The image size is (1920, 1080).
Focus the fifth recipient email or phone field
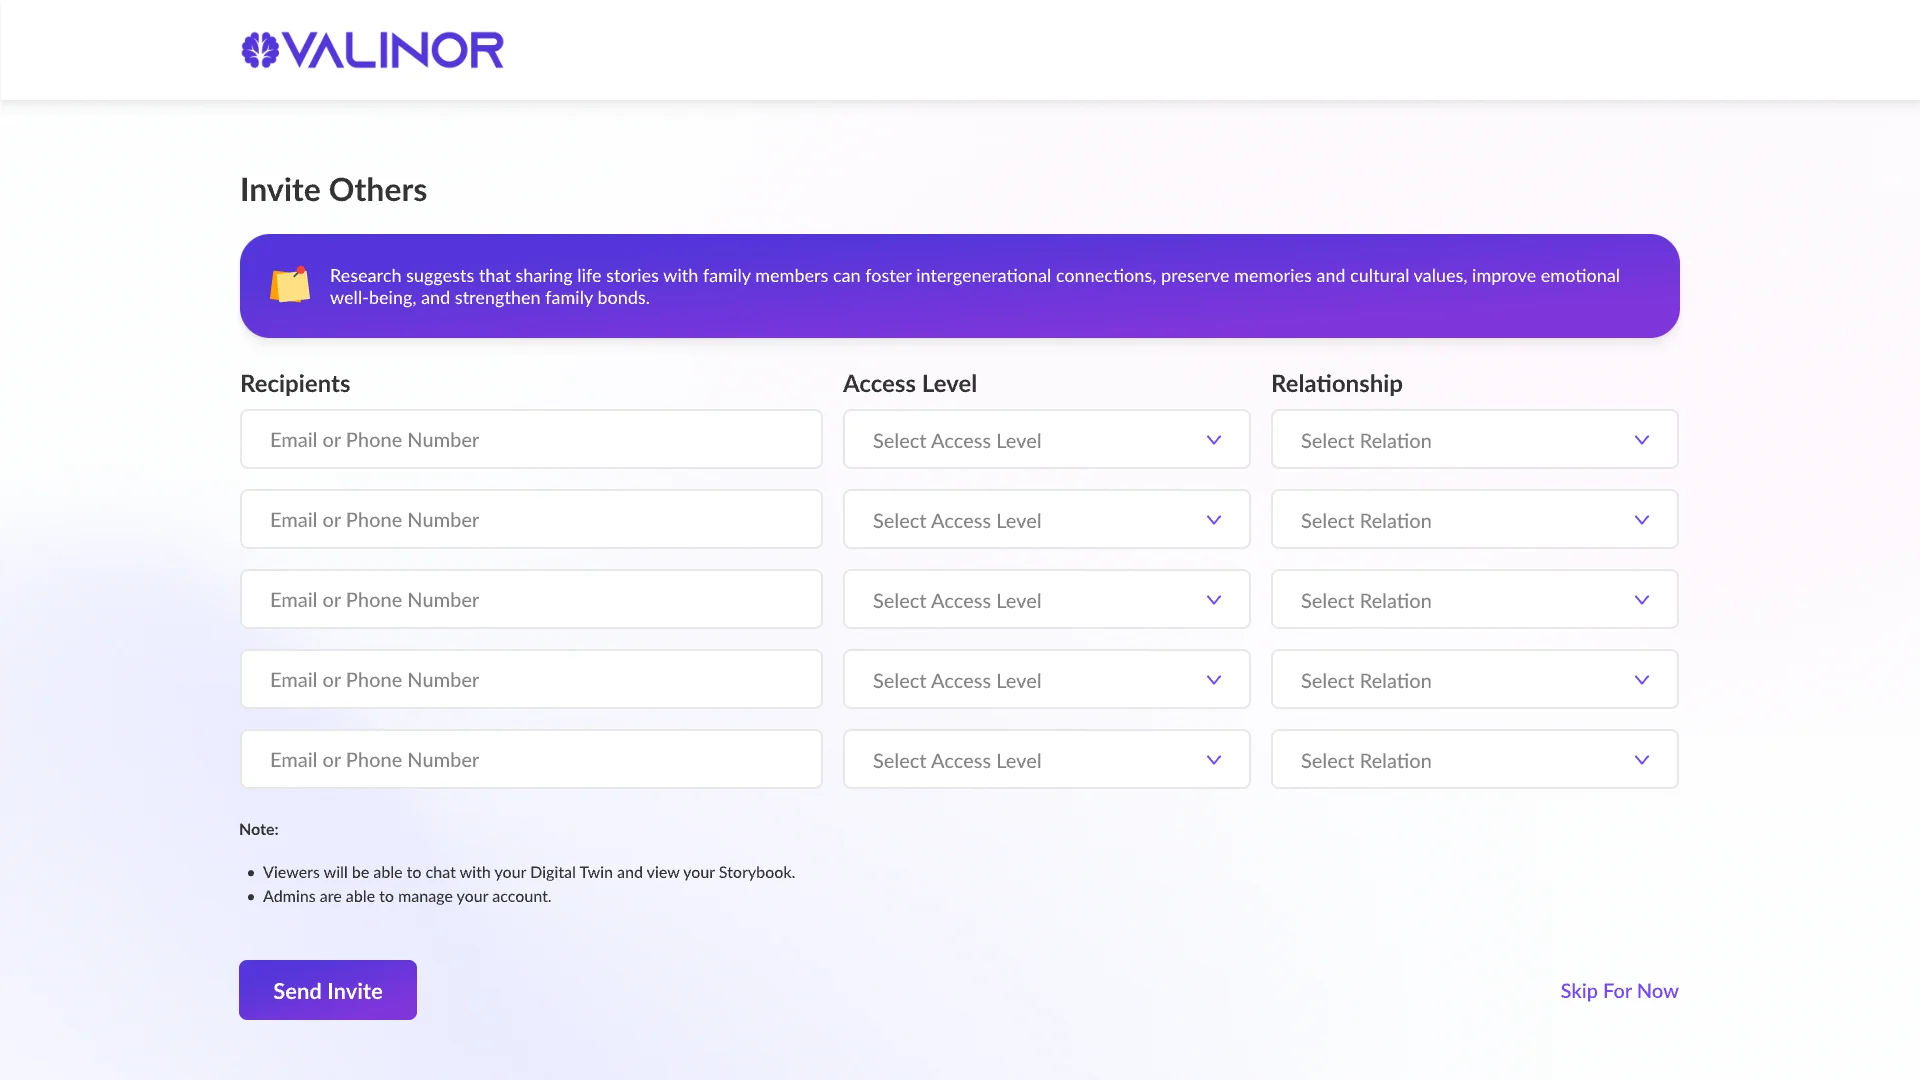(531, 759)
